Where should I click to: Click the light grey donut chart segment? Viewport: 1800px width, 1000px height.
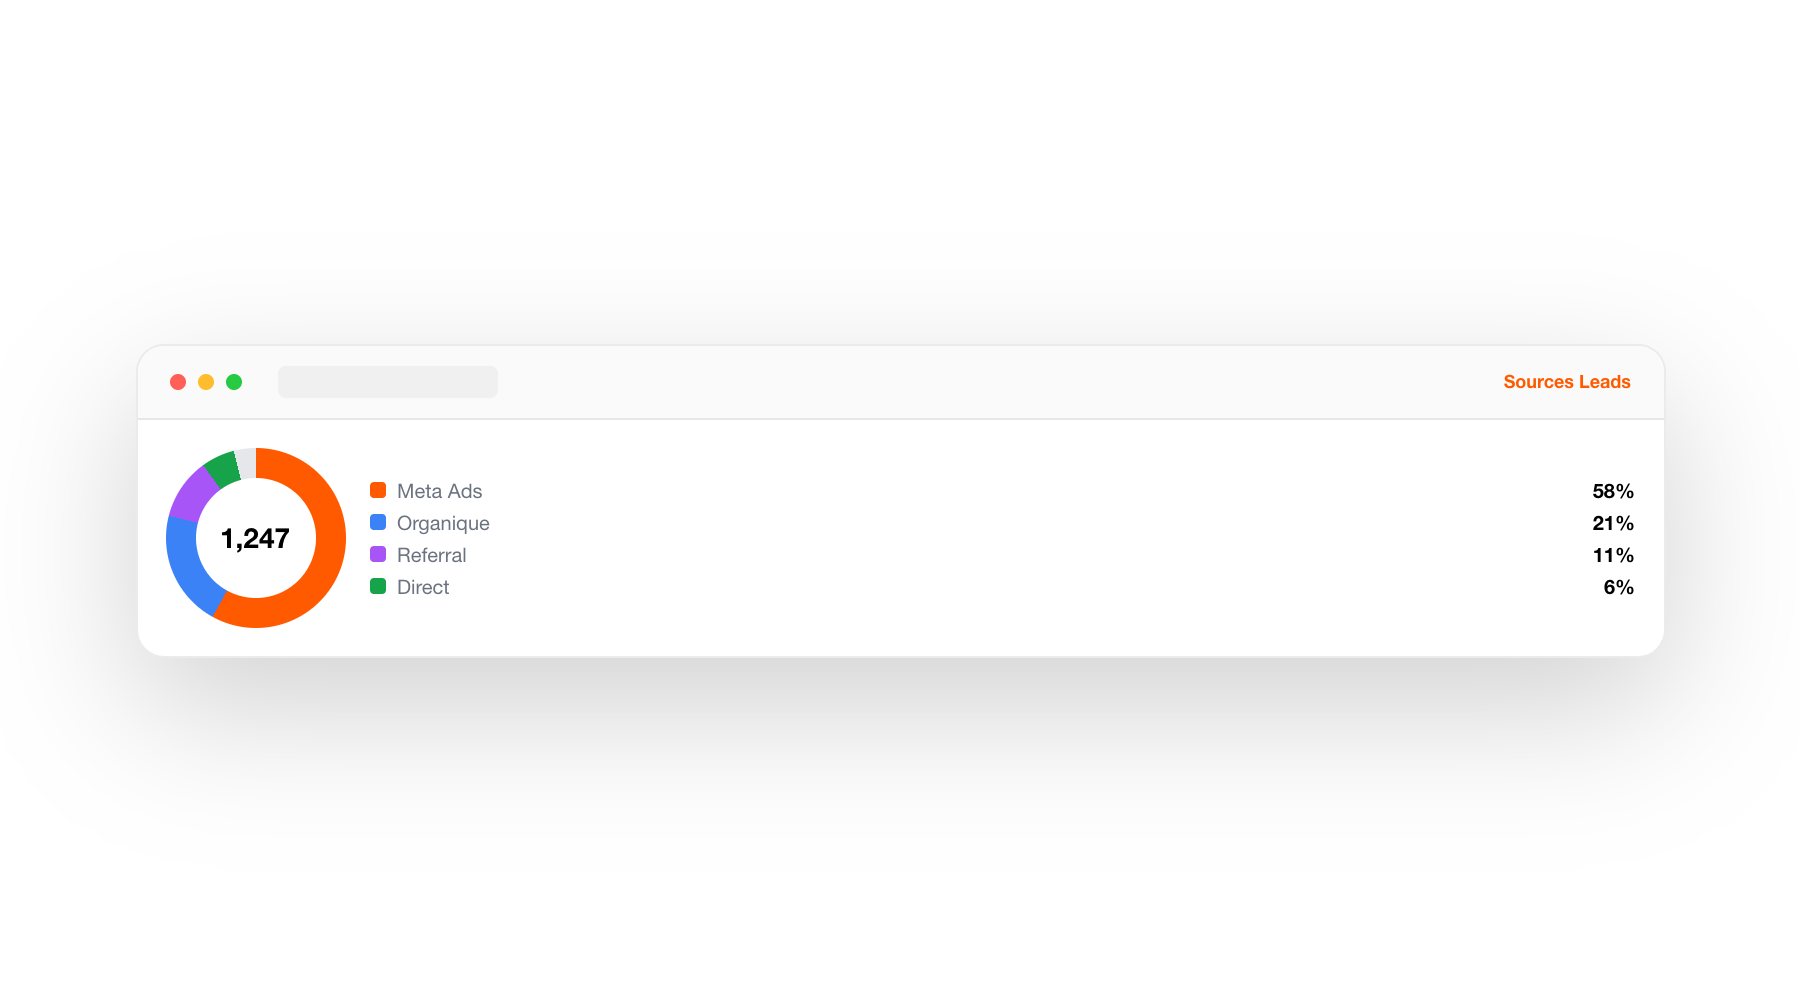pos(246,463)
